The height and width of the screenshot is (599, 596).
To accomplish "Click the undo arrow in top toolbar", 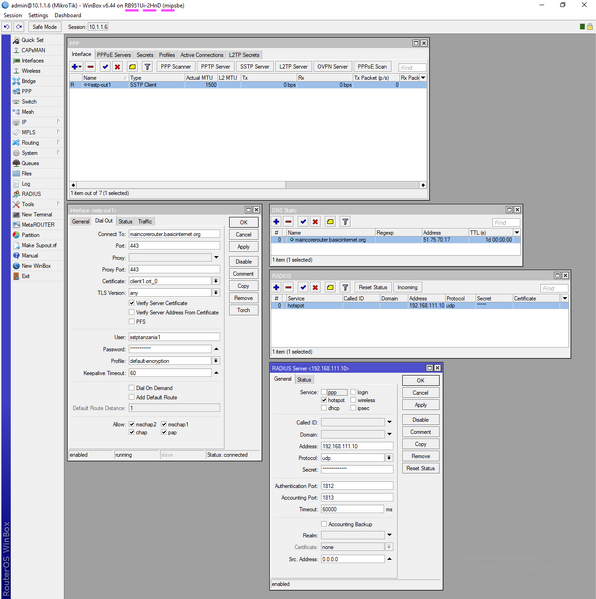I will pyautogui.click(x=7, y=27).
